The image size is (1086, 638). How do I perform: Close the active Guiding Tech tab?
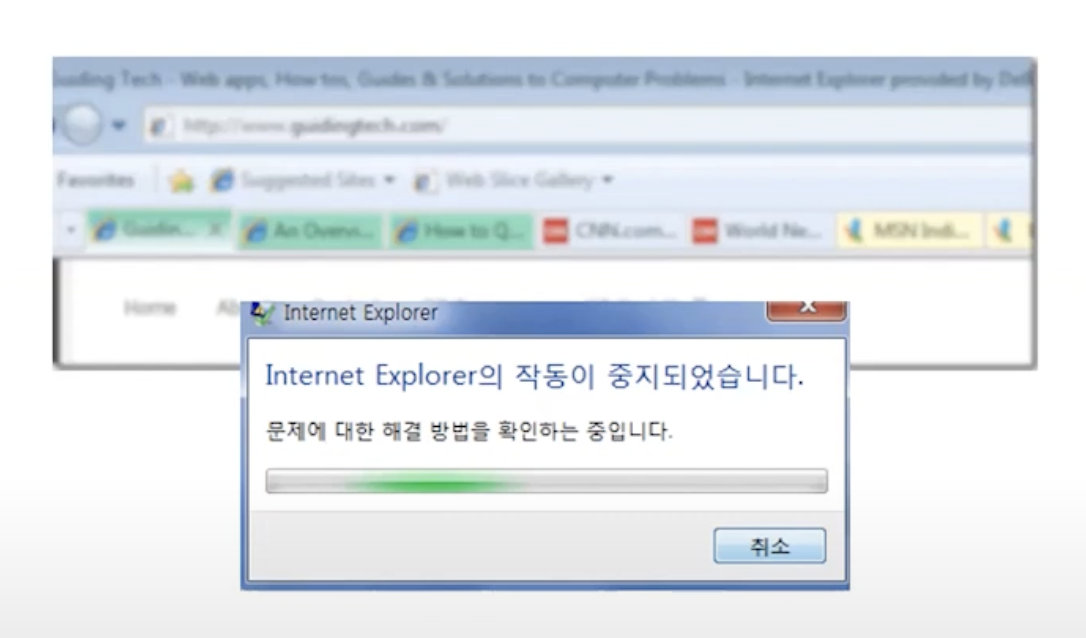click(x=215, y=229)
